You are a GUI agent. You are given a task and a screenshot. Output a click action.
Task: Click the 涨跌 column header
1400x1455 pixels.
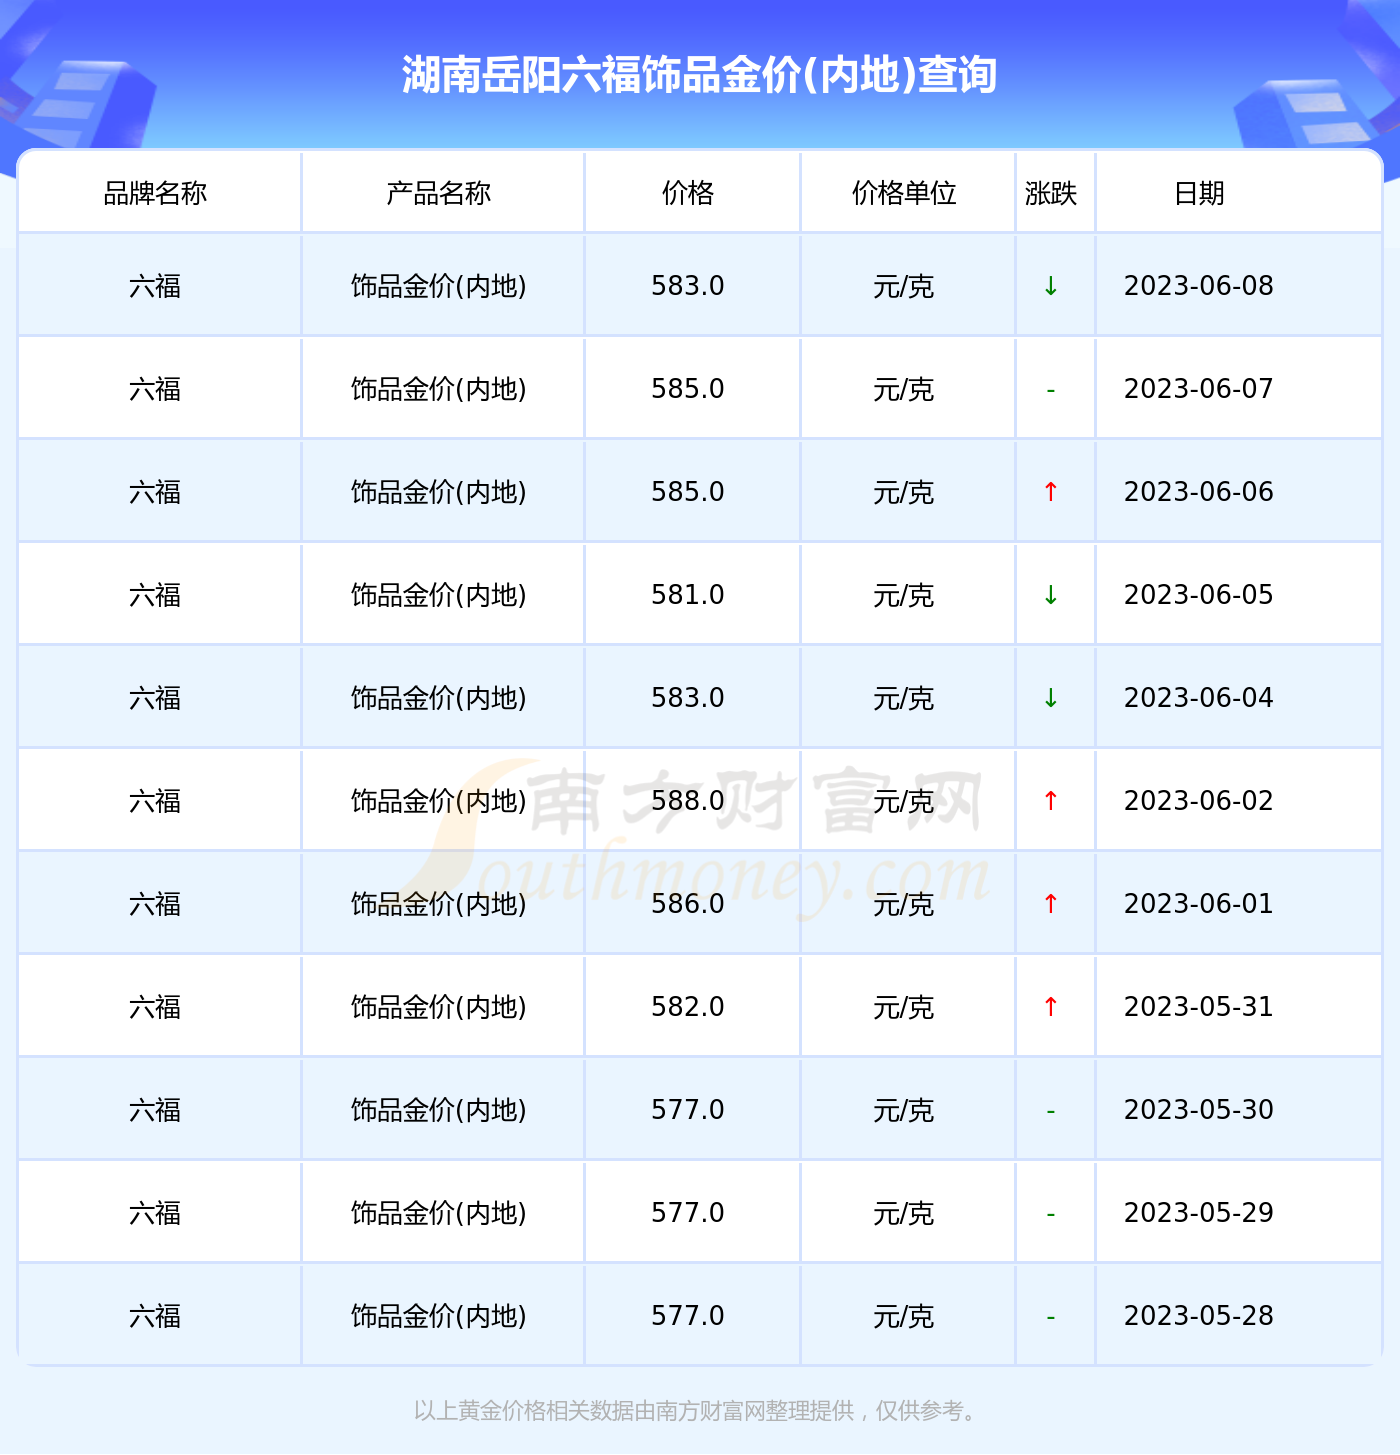(1051, 193)
